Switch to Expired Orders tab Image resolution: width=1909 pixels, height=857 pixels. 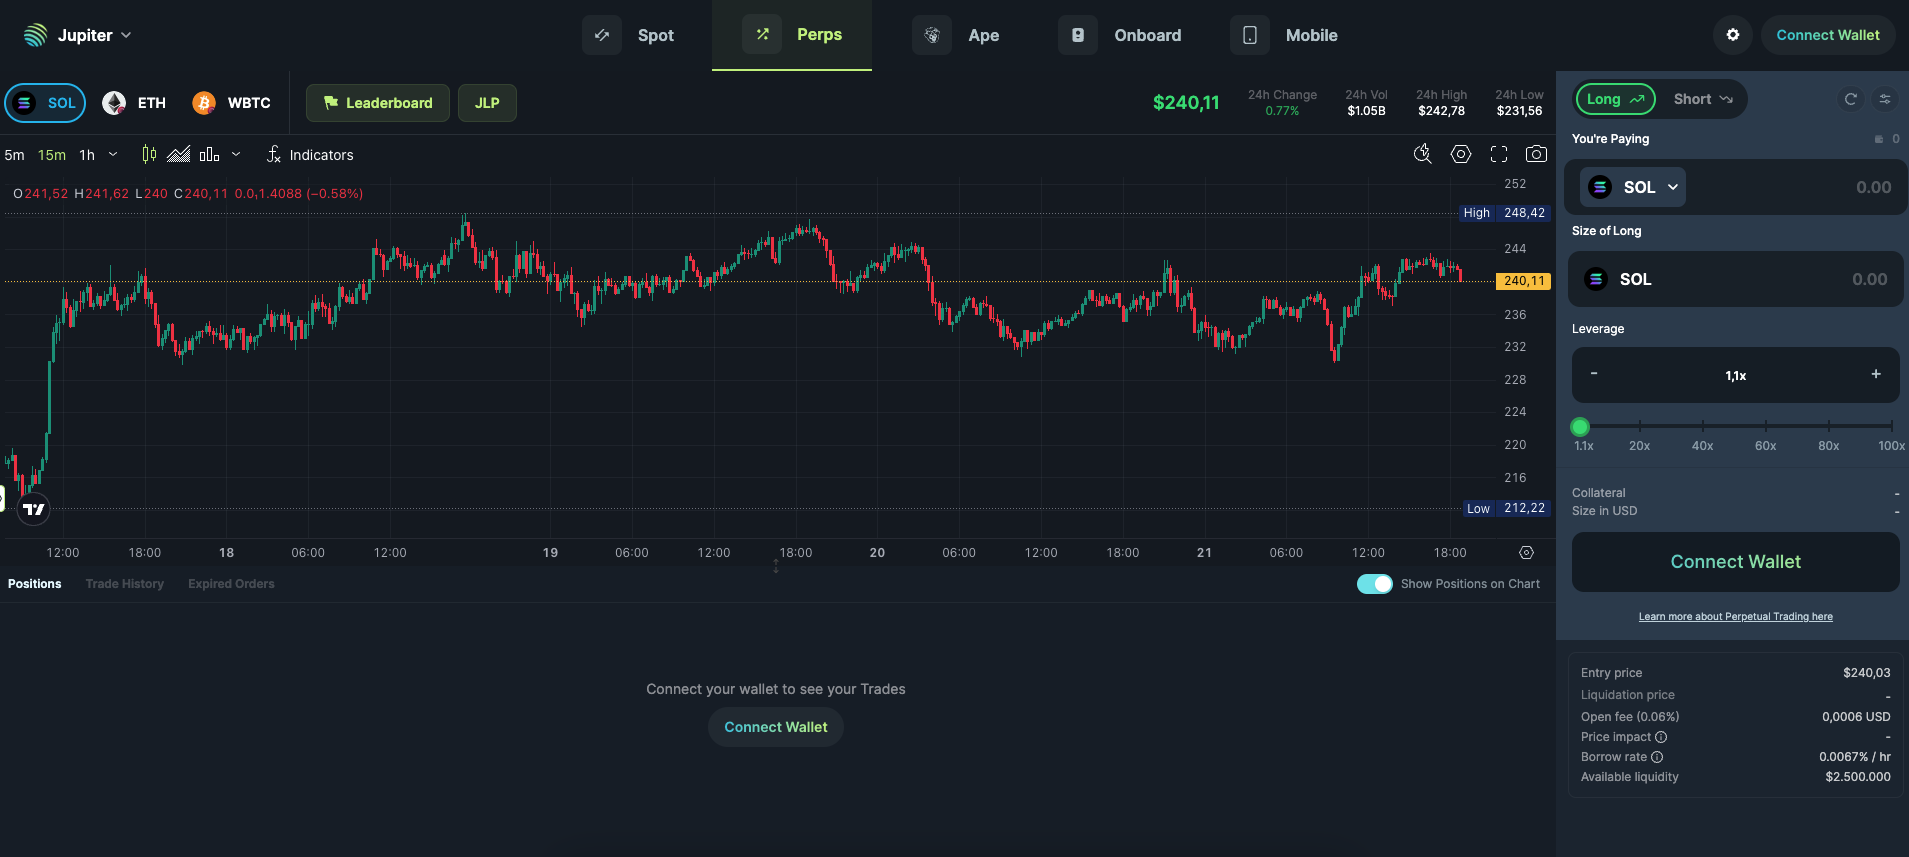tap(231, 584)
